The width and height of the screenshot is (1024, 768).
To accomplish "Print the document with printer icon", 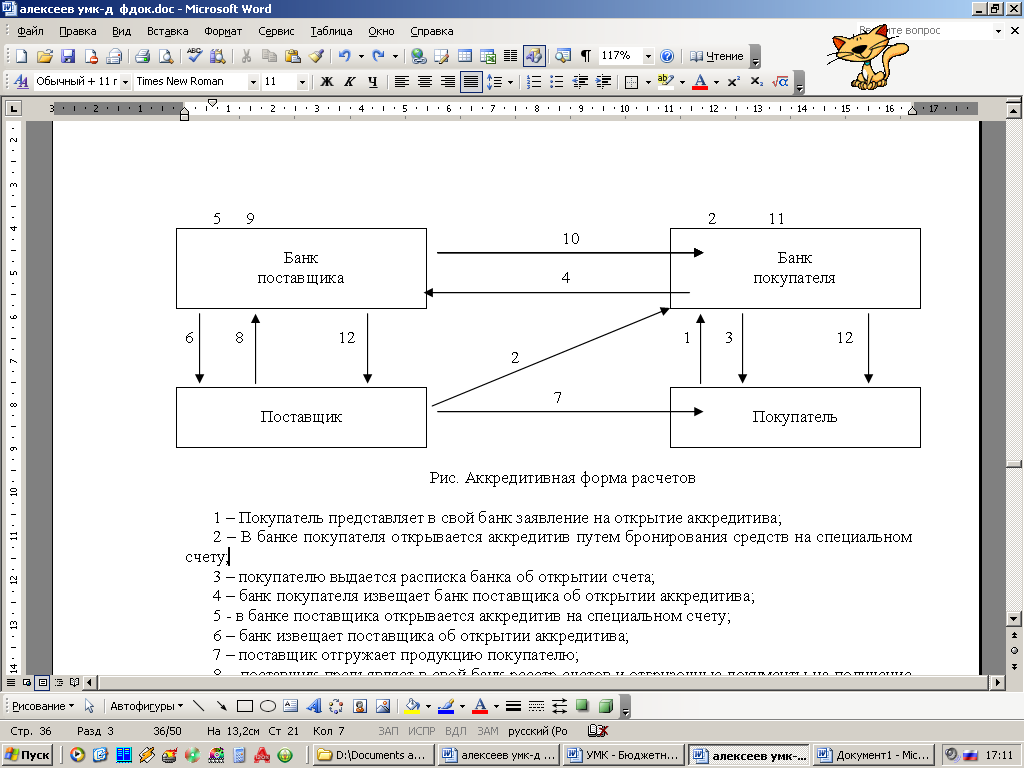I will (142, 56).
